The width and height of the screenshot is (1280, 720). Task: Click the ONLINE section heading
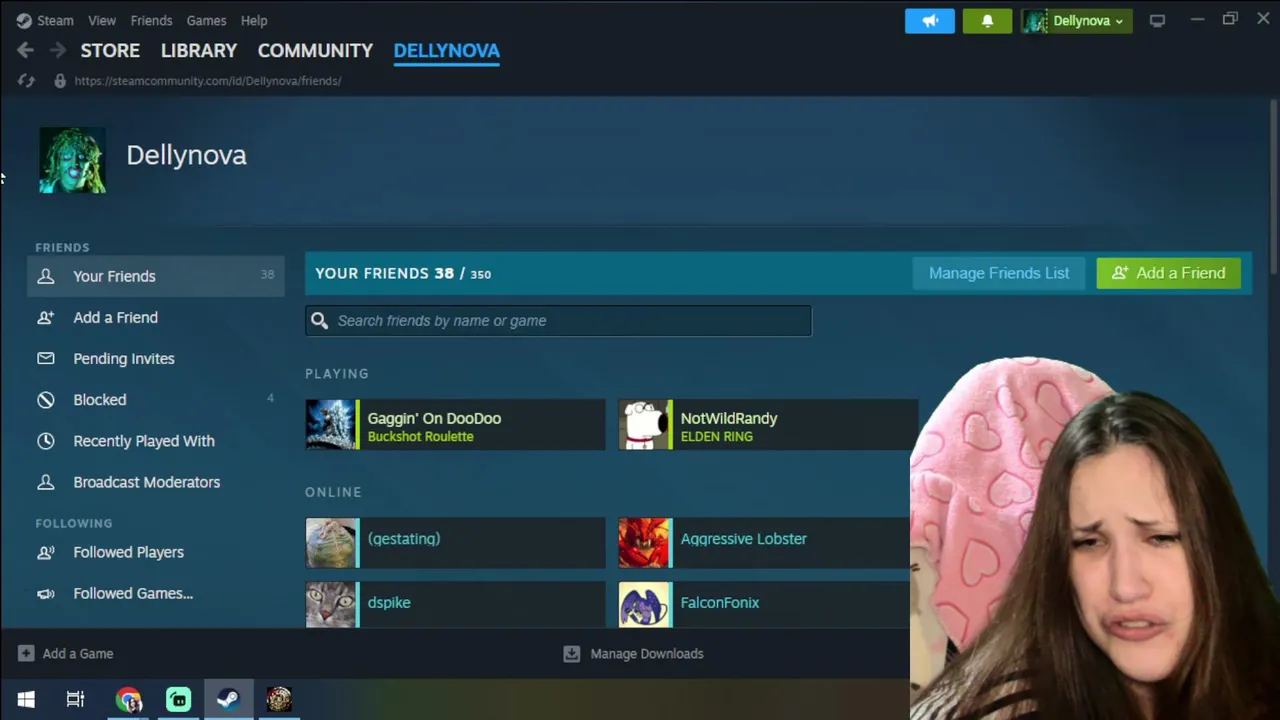click(333, 492)
